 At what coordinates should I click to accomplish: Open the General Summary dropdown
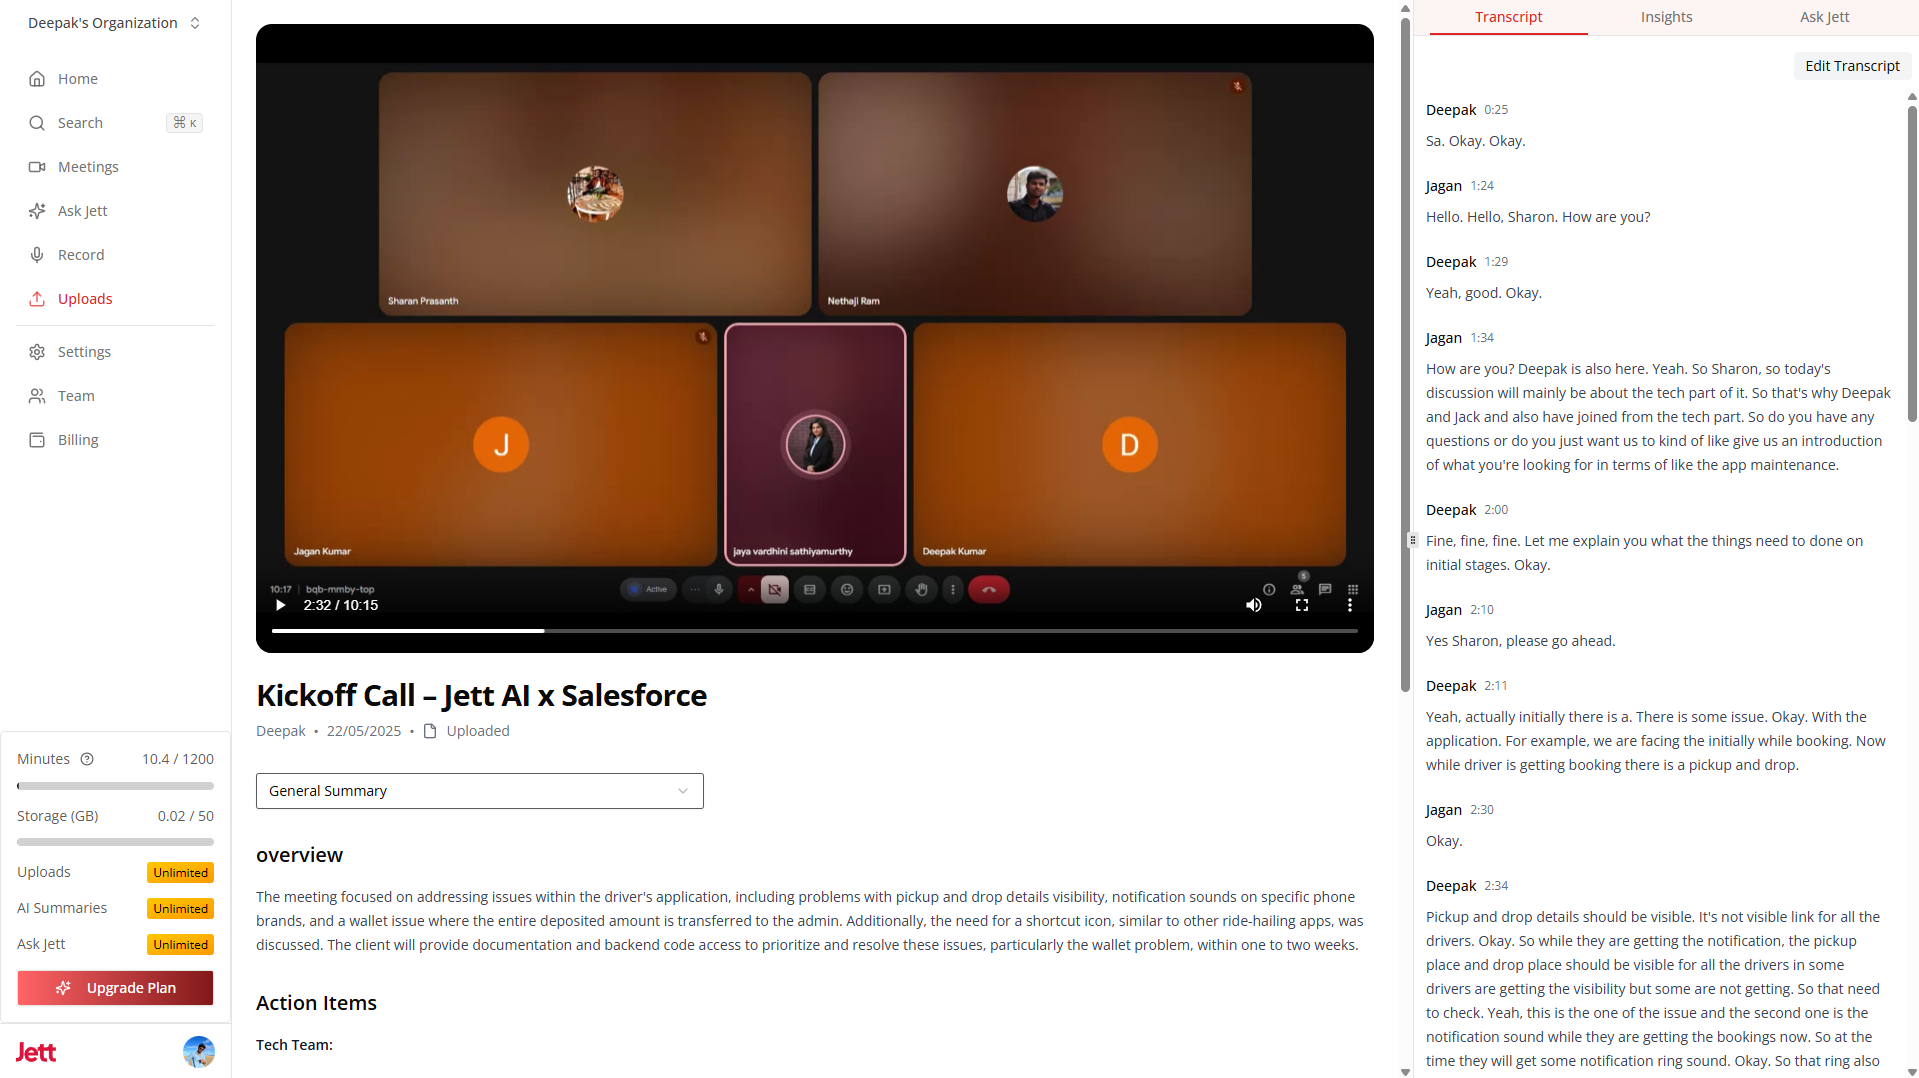(480, 791)
